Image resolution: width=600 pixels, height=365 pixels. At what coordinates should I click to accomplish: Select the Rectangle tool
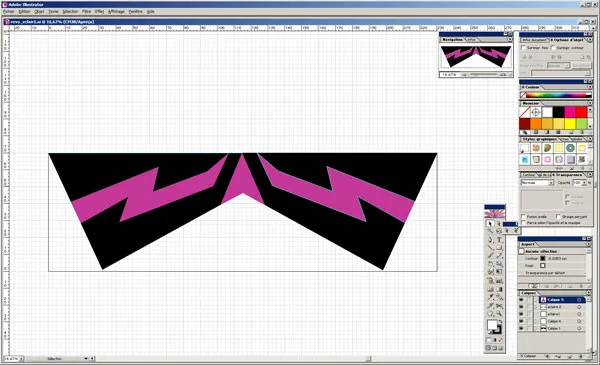499,248
